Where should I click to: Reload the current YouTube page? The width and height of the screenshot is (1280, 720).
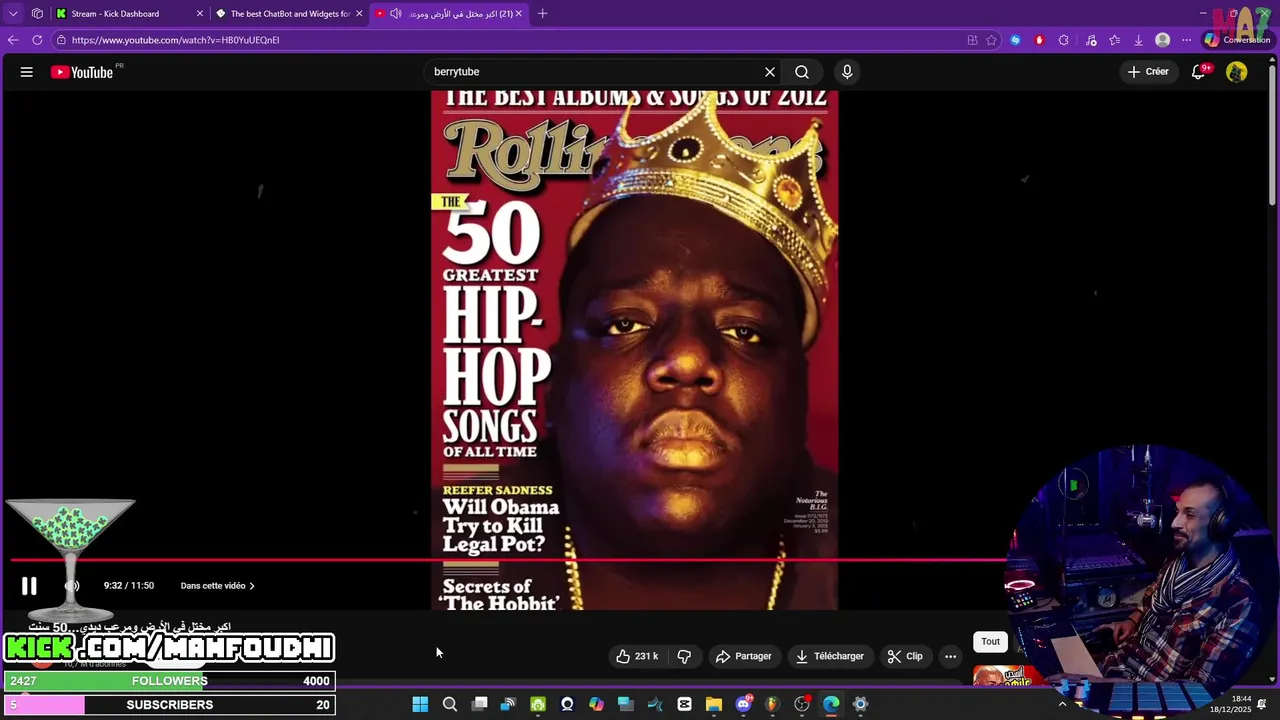(x=37, y=40)
